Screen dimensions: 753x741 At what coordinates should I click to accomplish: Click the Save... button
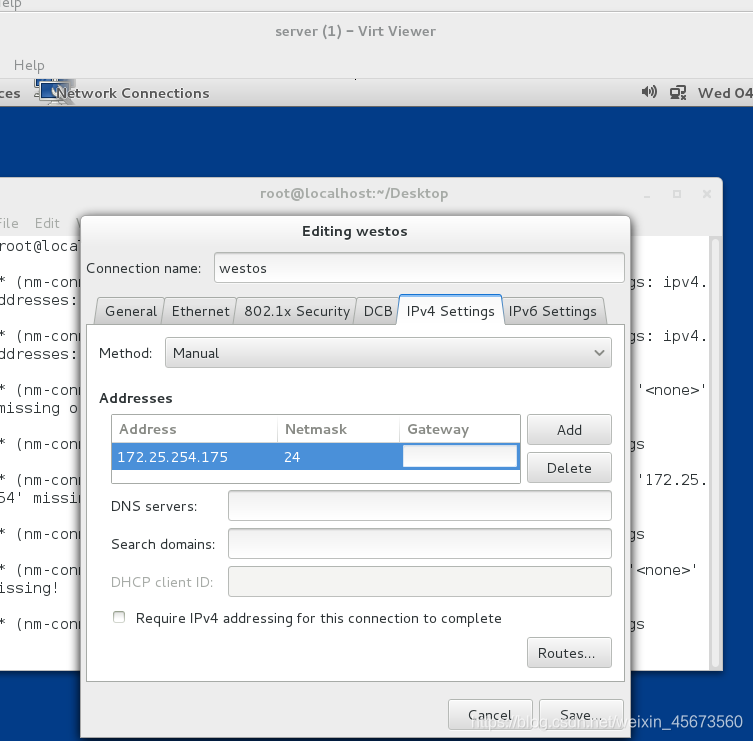[x=581, y=715]
